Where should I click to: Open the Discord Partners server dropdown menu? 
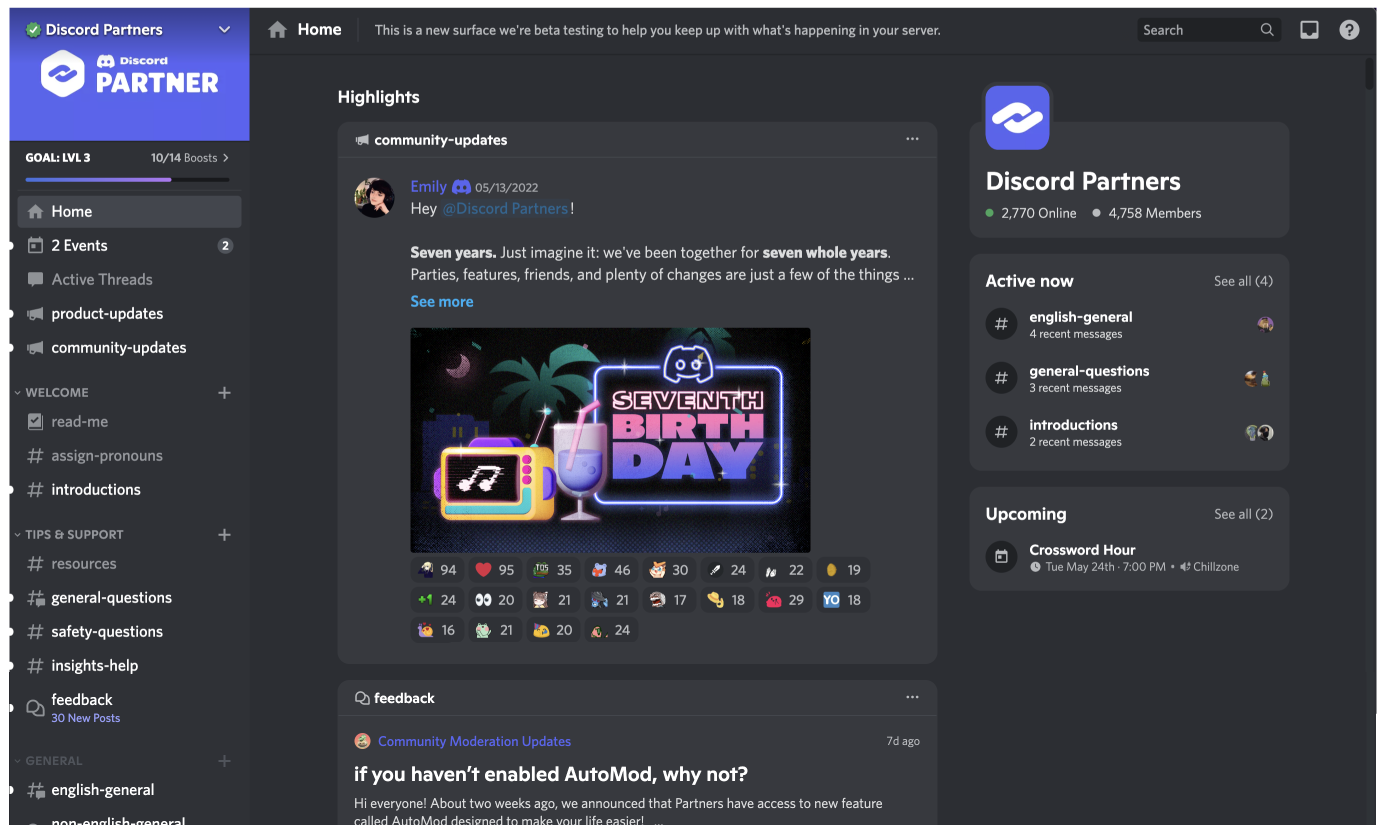(x=224, y=30)
